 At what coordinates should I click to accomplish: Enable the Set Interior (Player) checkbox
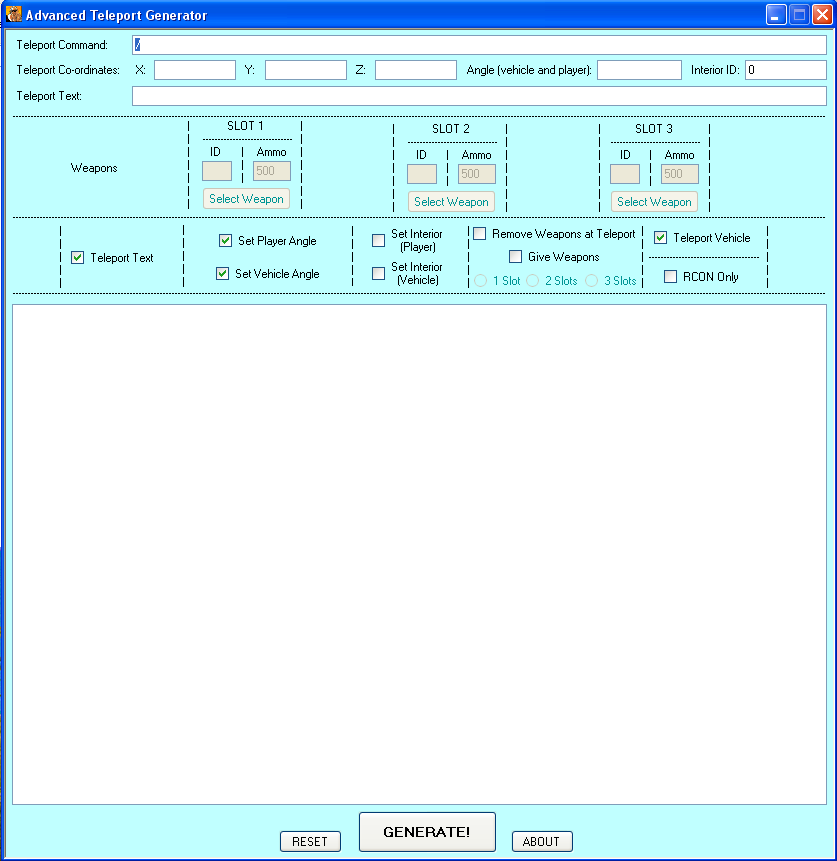[378, 241]
